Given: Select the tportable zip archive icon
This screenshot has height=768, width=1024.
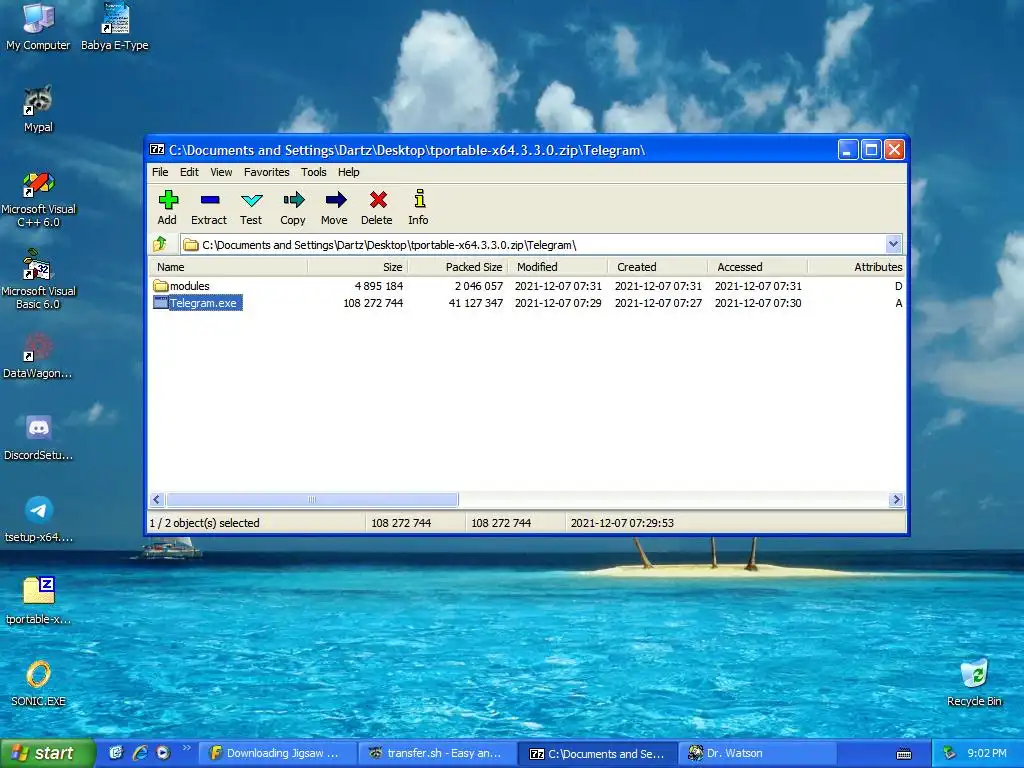Looking at the screenshot, I should tap(39, 591).
